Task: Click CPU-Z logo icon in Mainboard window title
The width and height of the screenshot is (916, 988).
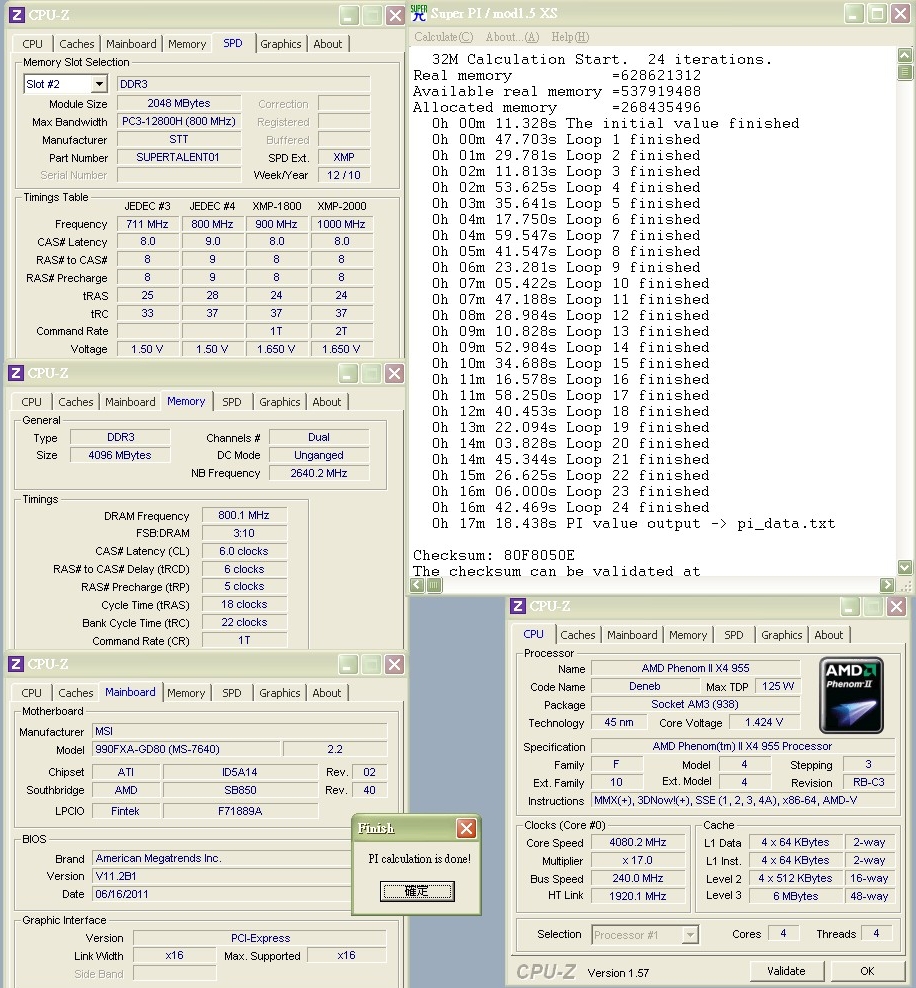Action: click(16, 663)
